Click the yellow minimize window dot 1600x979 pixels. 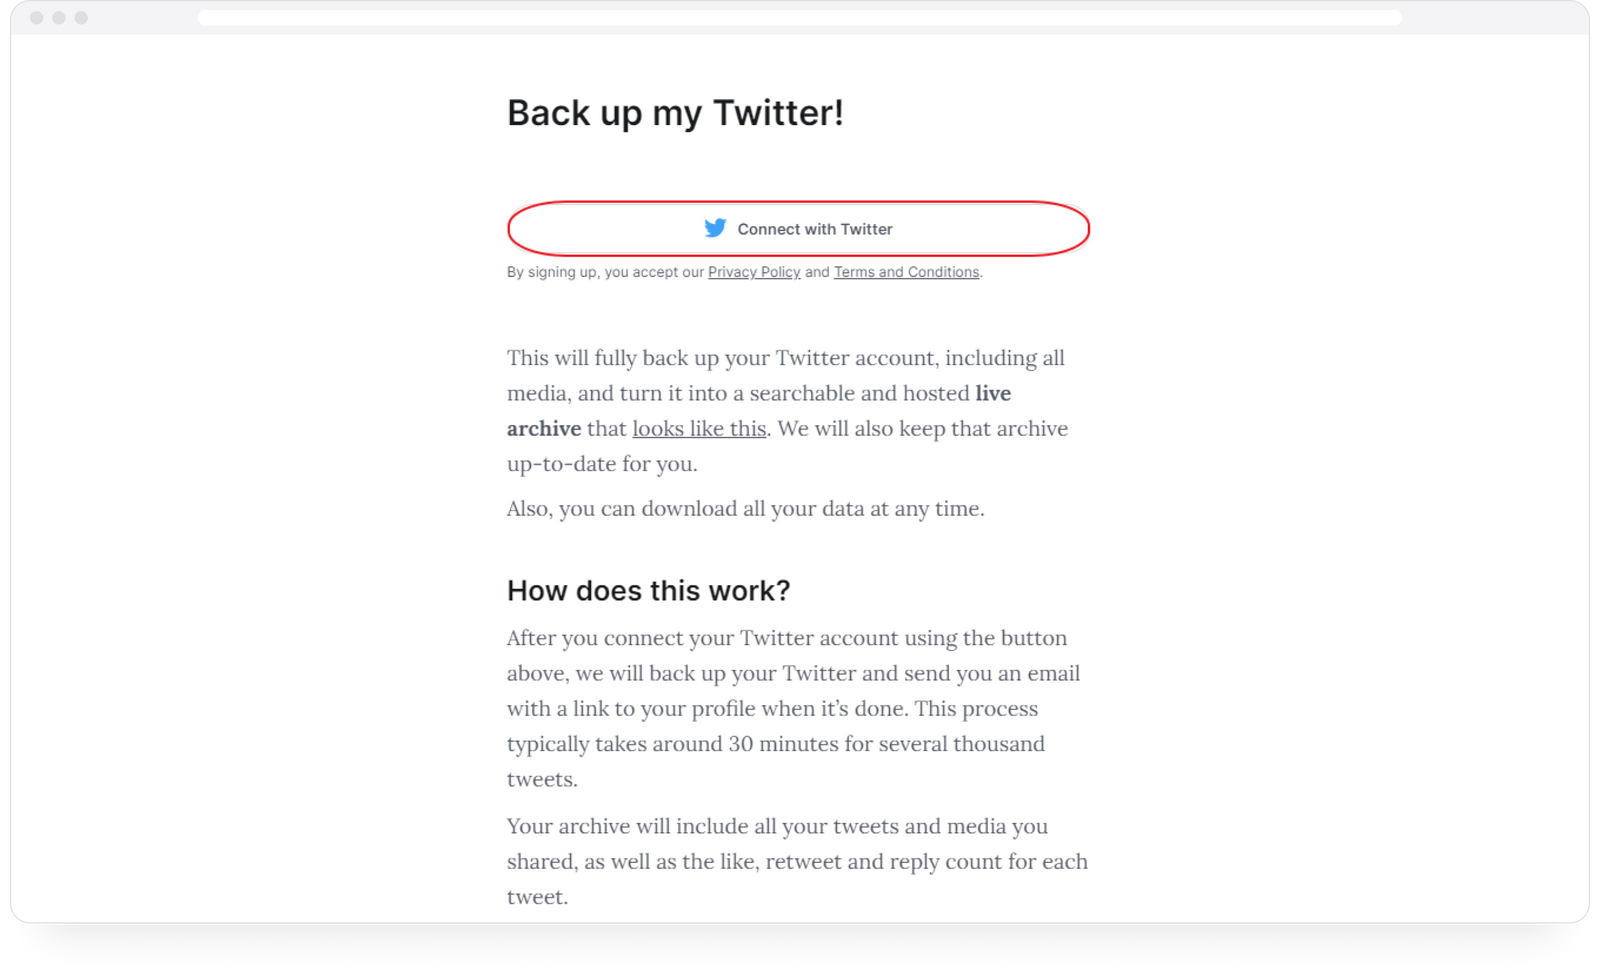tap(58, 17)
